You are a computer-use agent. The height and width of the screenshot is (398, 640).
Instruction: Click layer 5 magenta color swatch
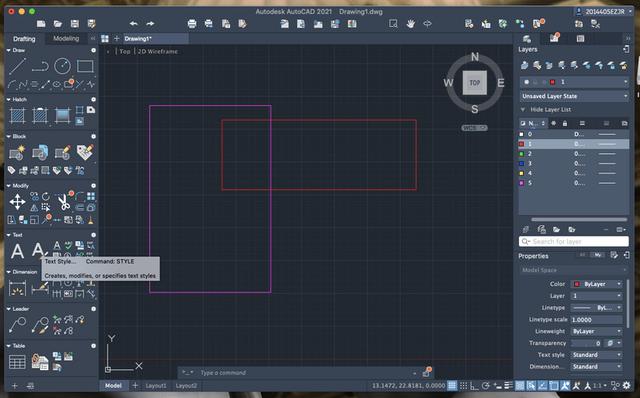(521, 183)
